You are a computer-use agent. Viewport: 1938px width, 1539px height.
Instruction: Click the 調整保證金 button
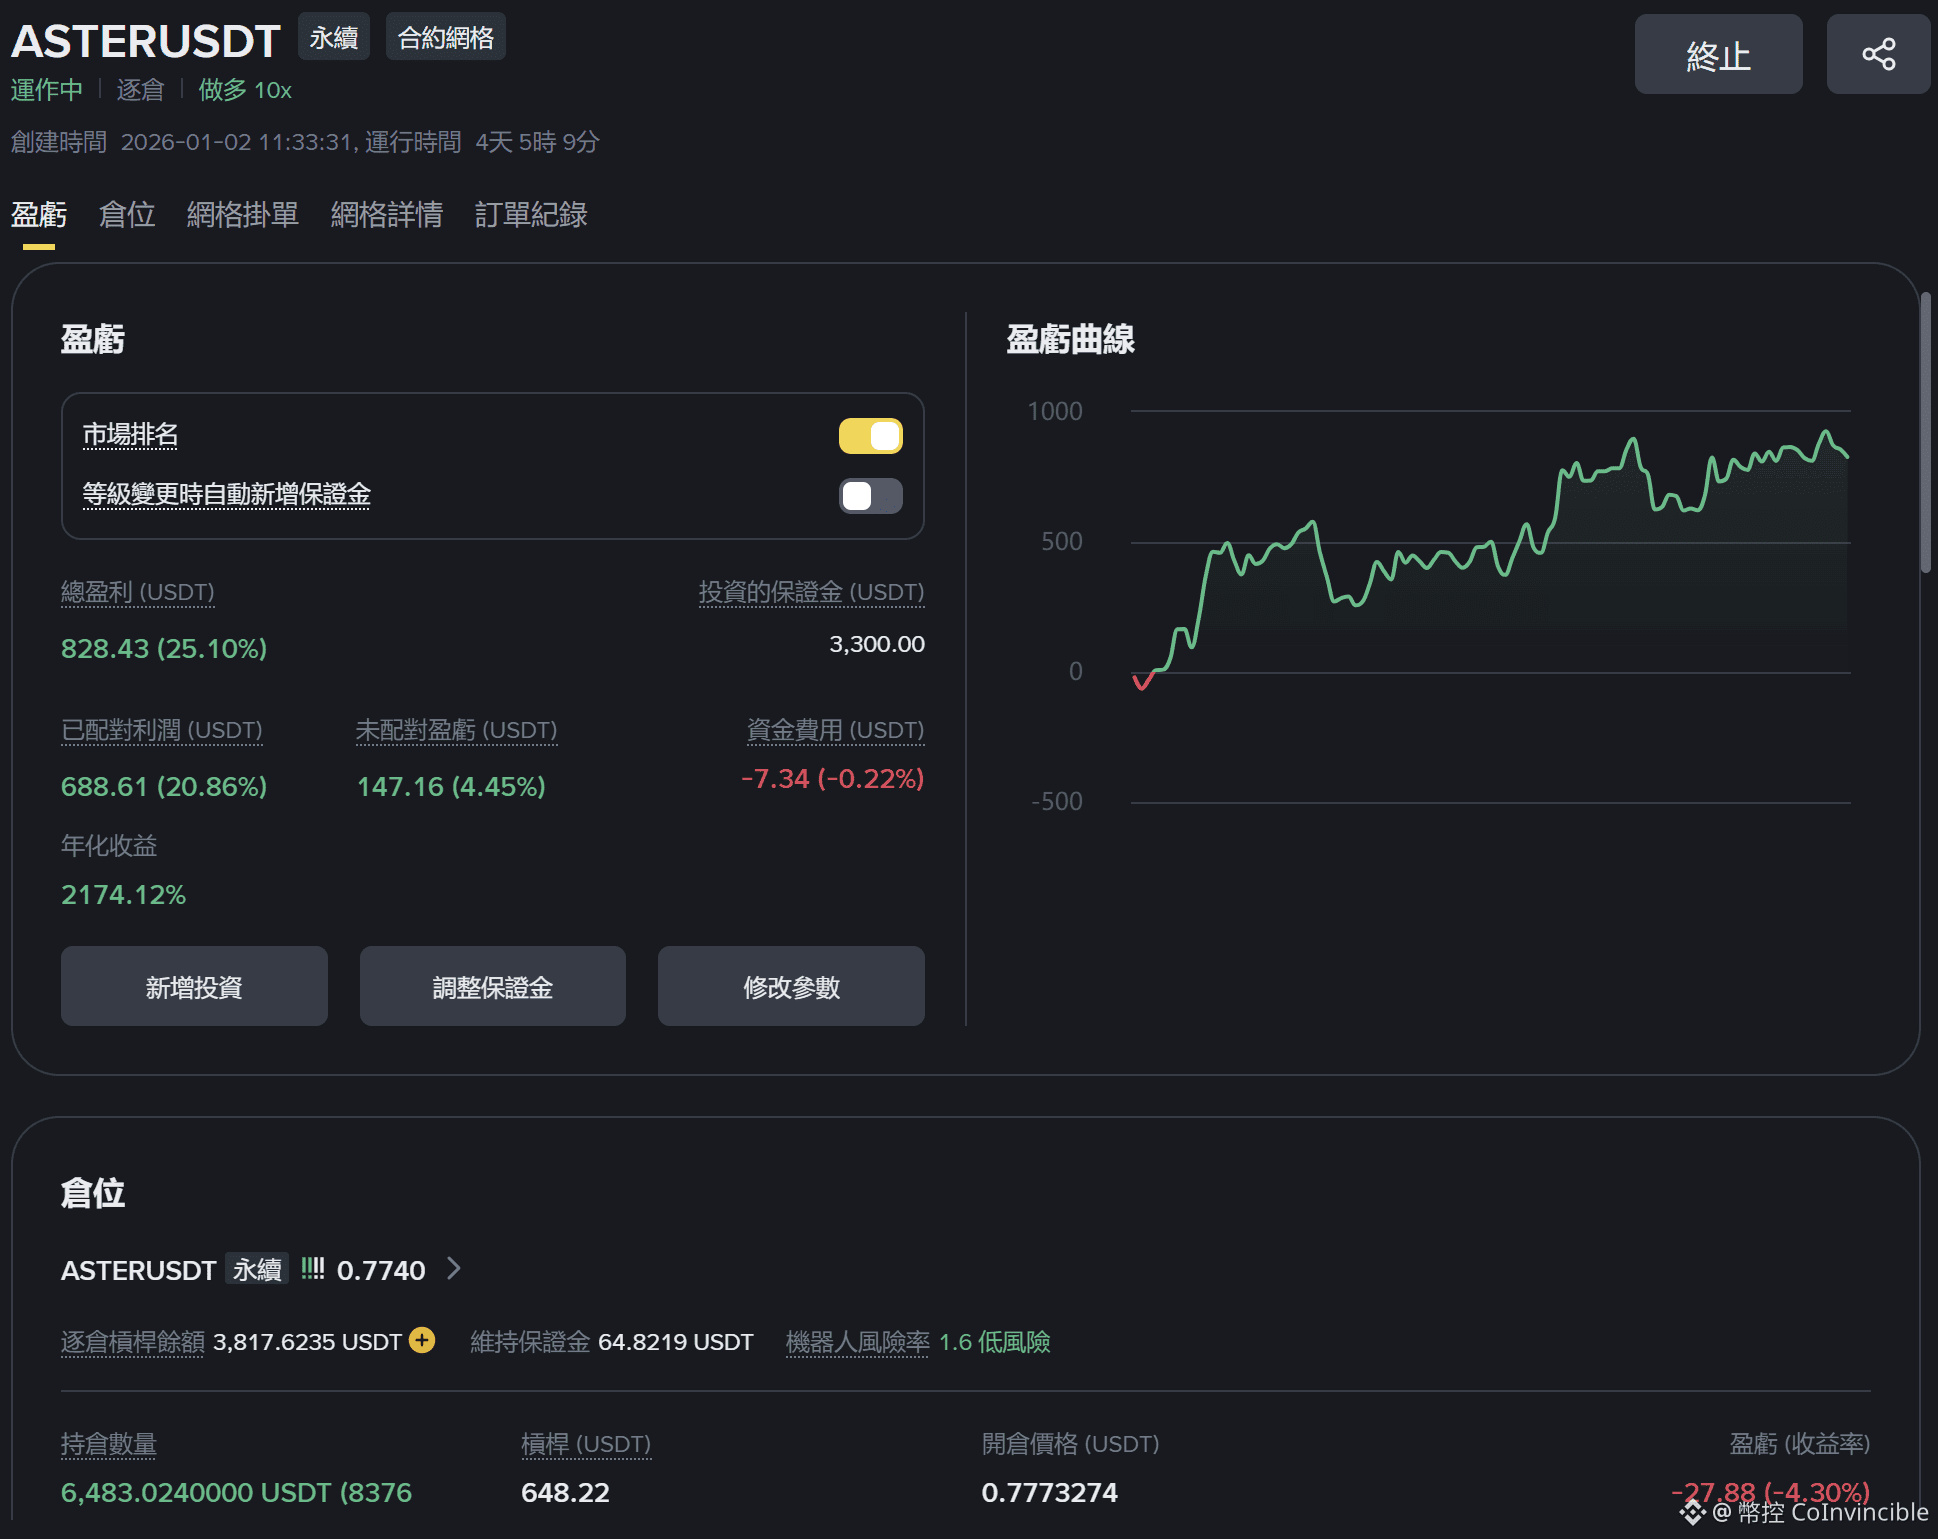click(x=492, y=987)
